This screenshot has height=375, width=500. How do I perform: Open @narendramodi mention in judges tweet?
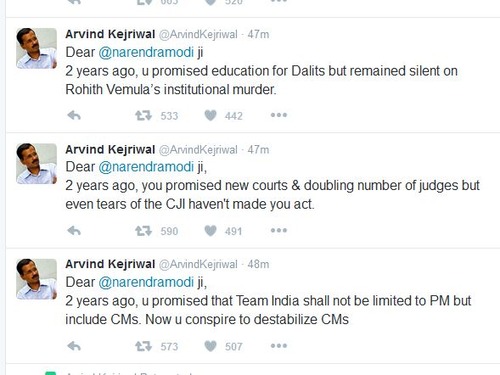pos(146,167)
